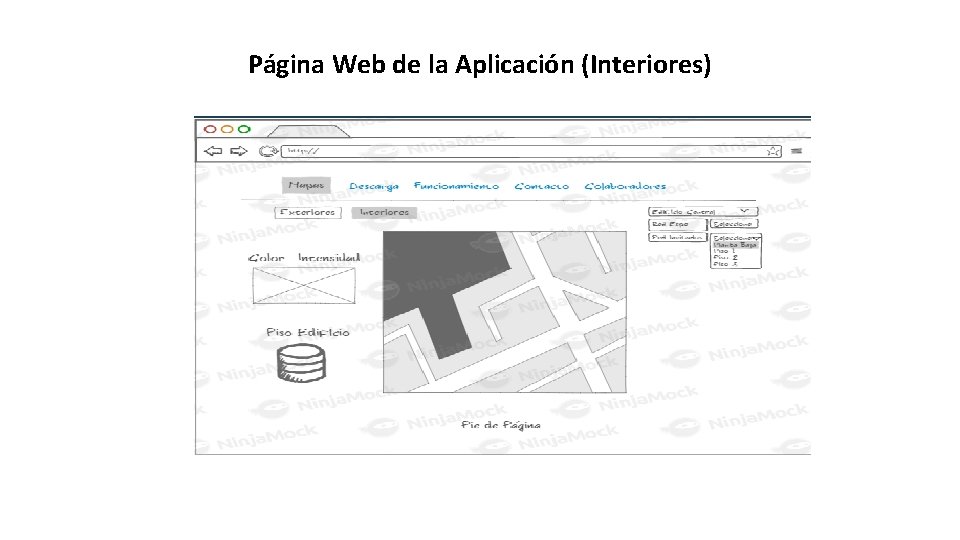Open the Contacto link

[541, 186]
